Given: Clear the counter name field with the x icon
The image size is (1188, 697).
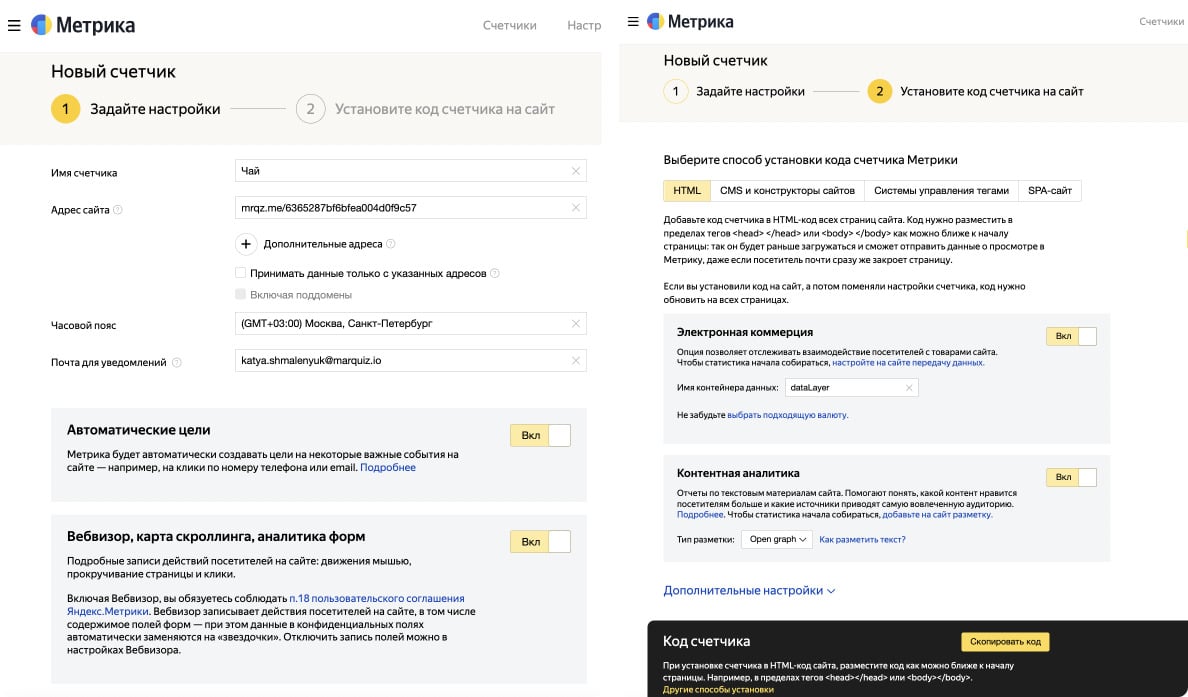Looking at the screenshot, I should [x=576, y=170].
